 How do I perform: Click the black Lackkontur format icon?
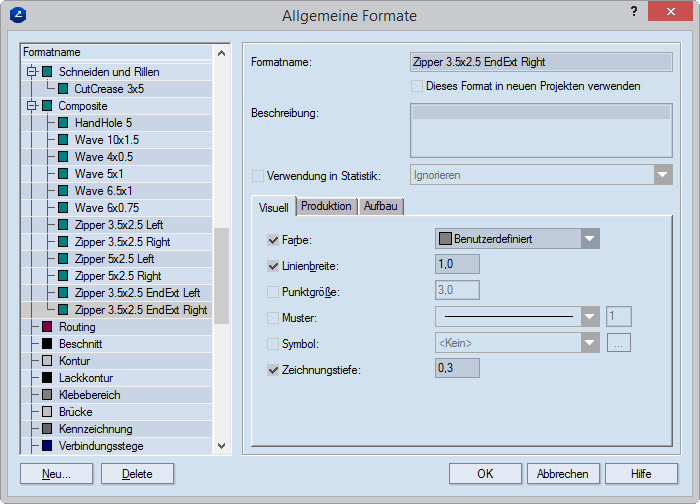pos(47,377)
